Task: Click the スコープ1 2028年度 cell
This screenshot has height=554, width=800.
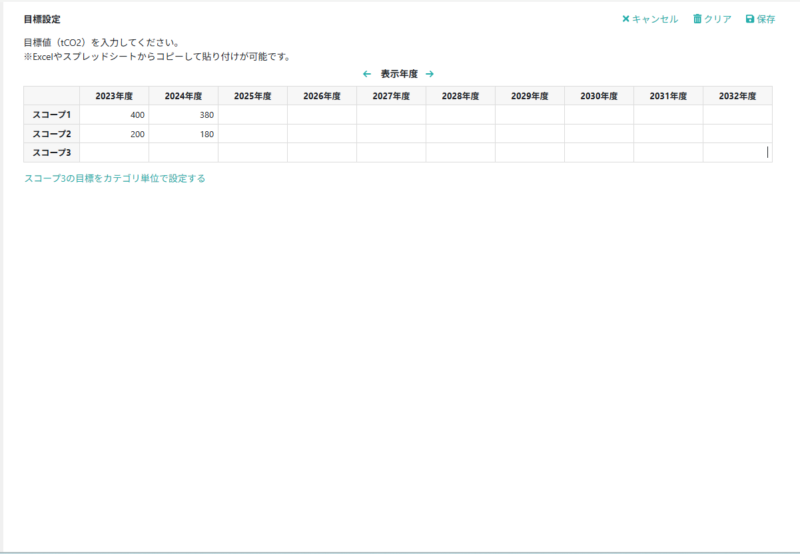Action: tap(461, 115)
